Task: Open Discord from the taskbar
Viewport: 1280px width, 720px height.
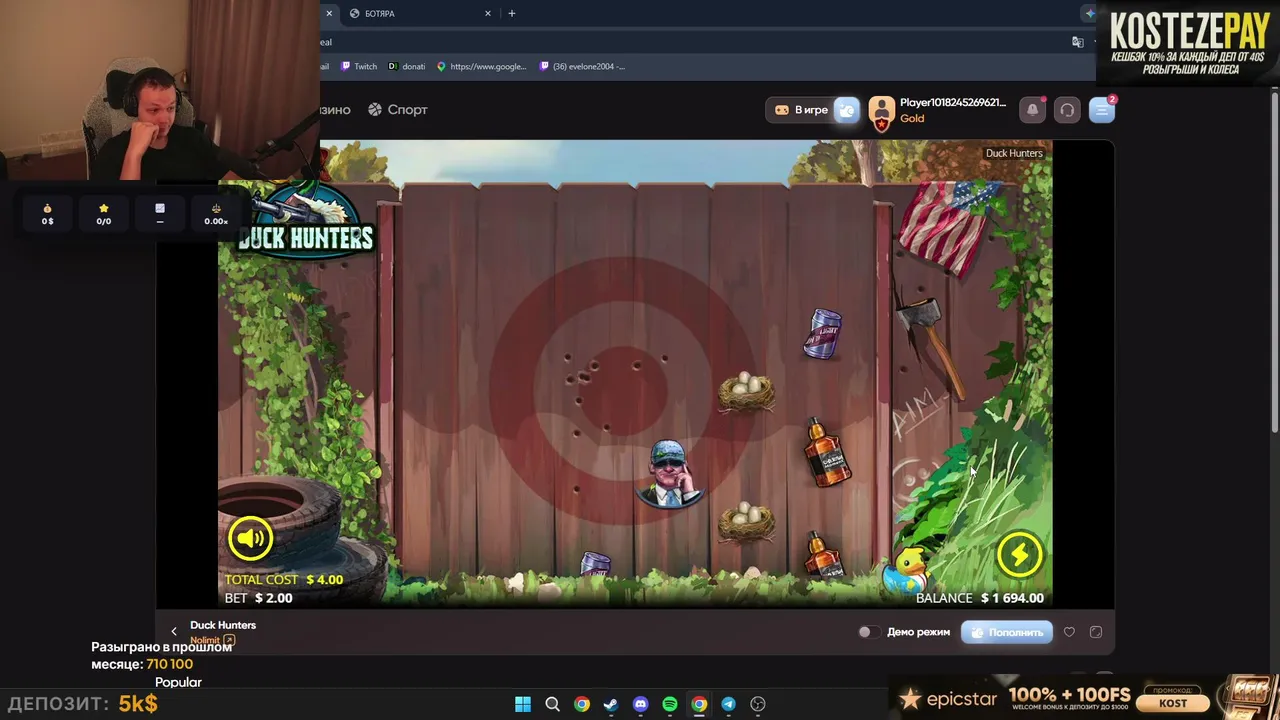Action: click(x=640, y=704)
